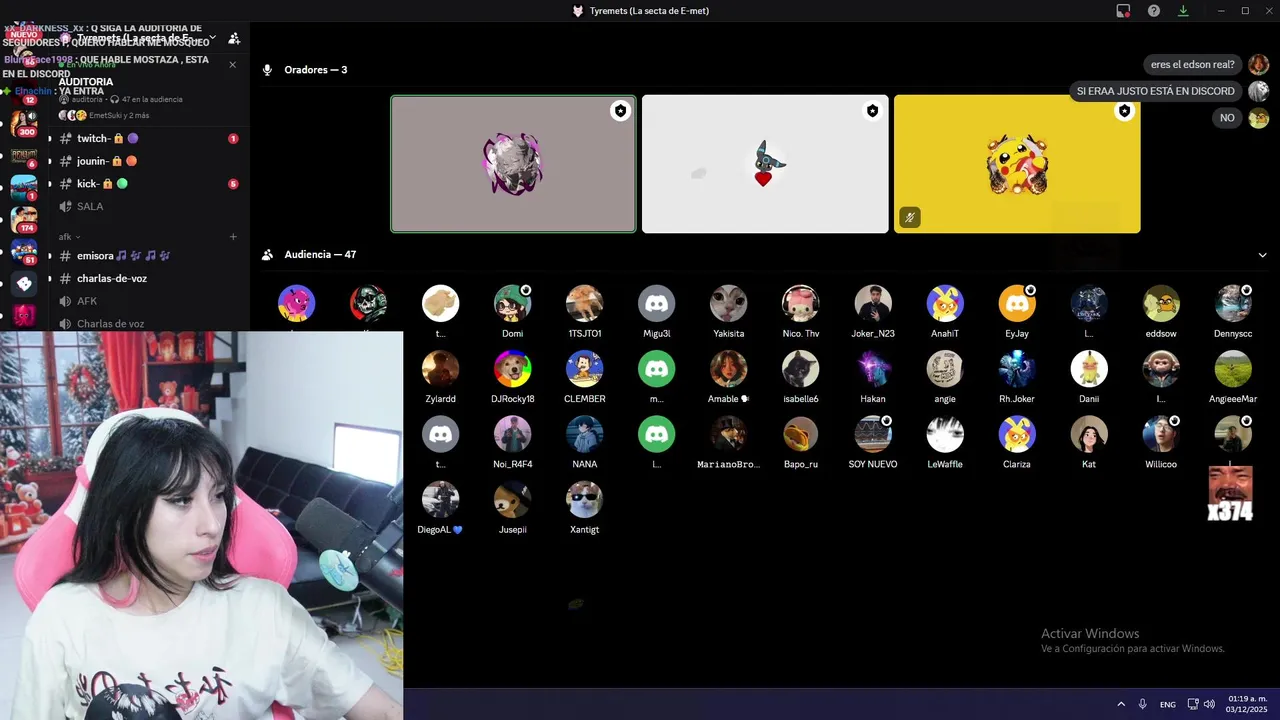
Task: Open Amable's audience avatar
Action: coord(728,369)
